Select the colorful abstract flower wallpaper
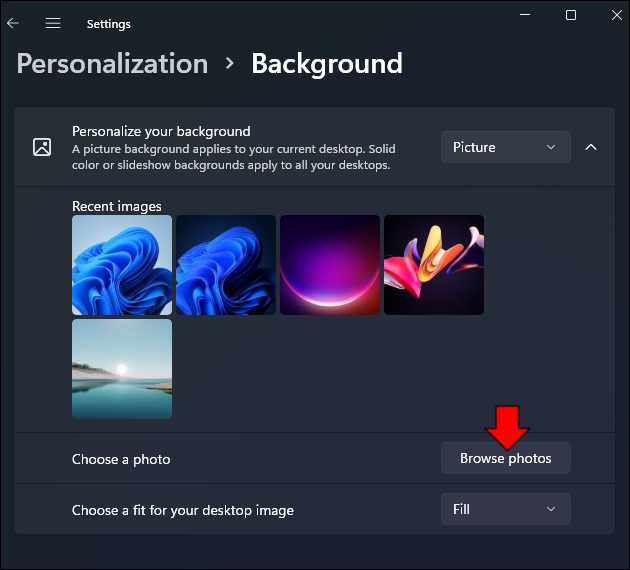This screenshot has width=630, height=570. point(434,265)
